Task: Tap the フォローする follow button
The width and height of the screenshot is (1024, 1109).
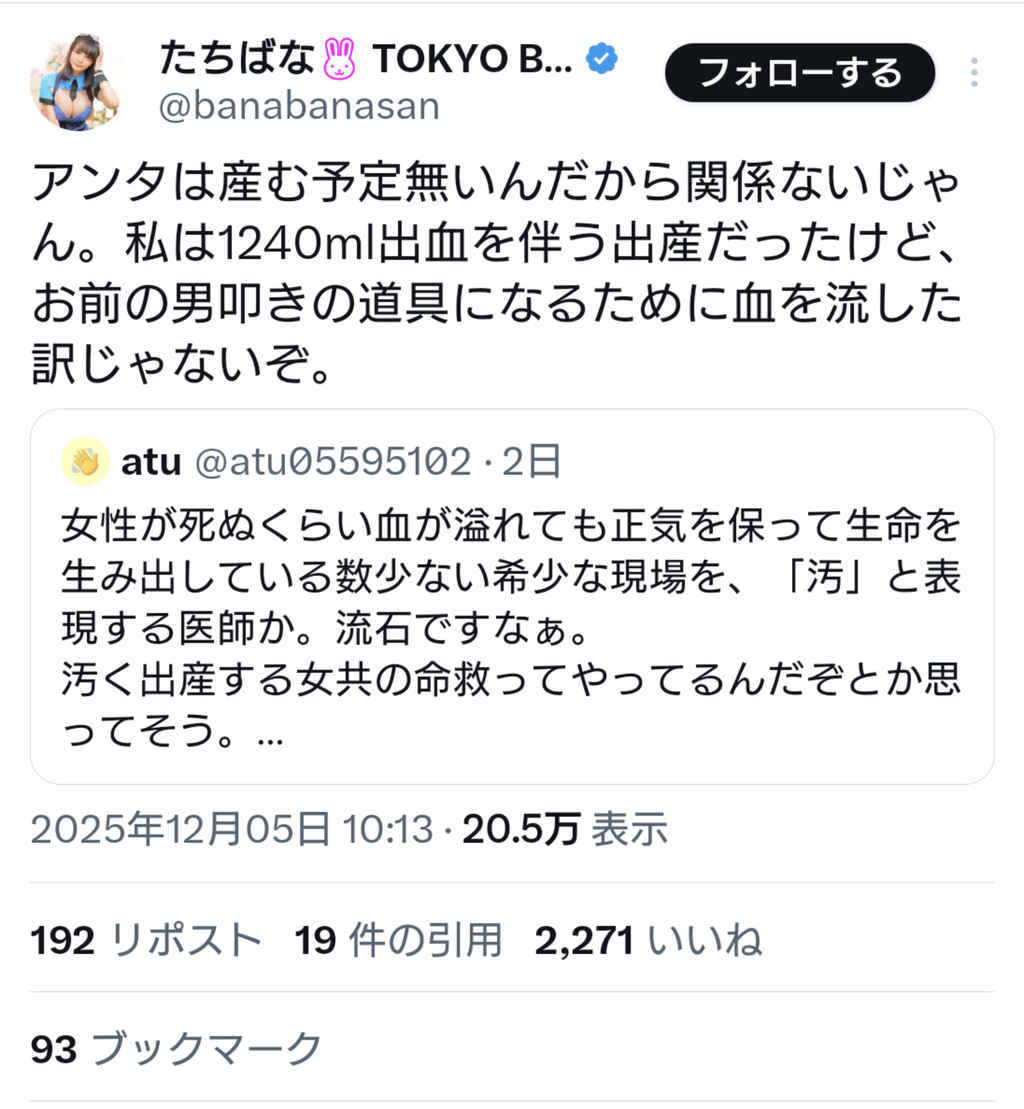Action: (800, 73)
